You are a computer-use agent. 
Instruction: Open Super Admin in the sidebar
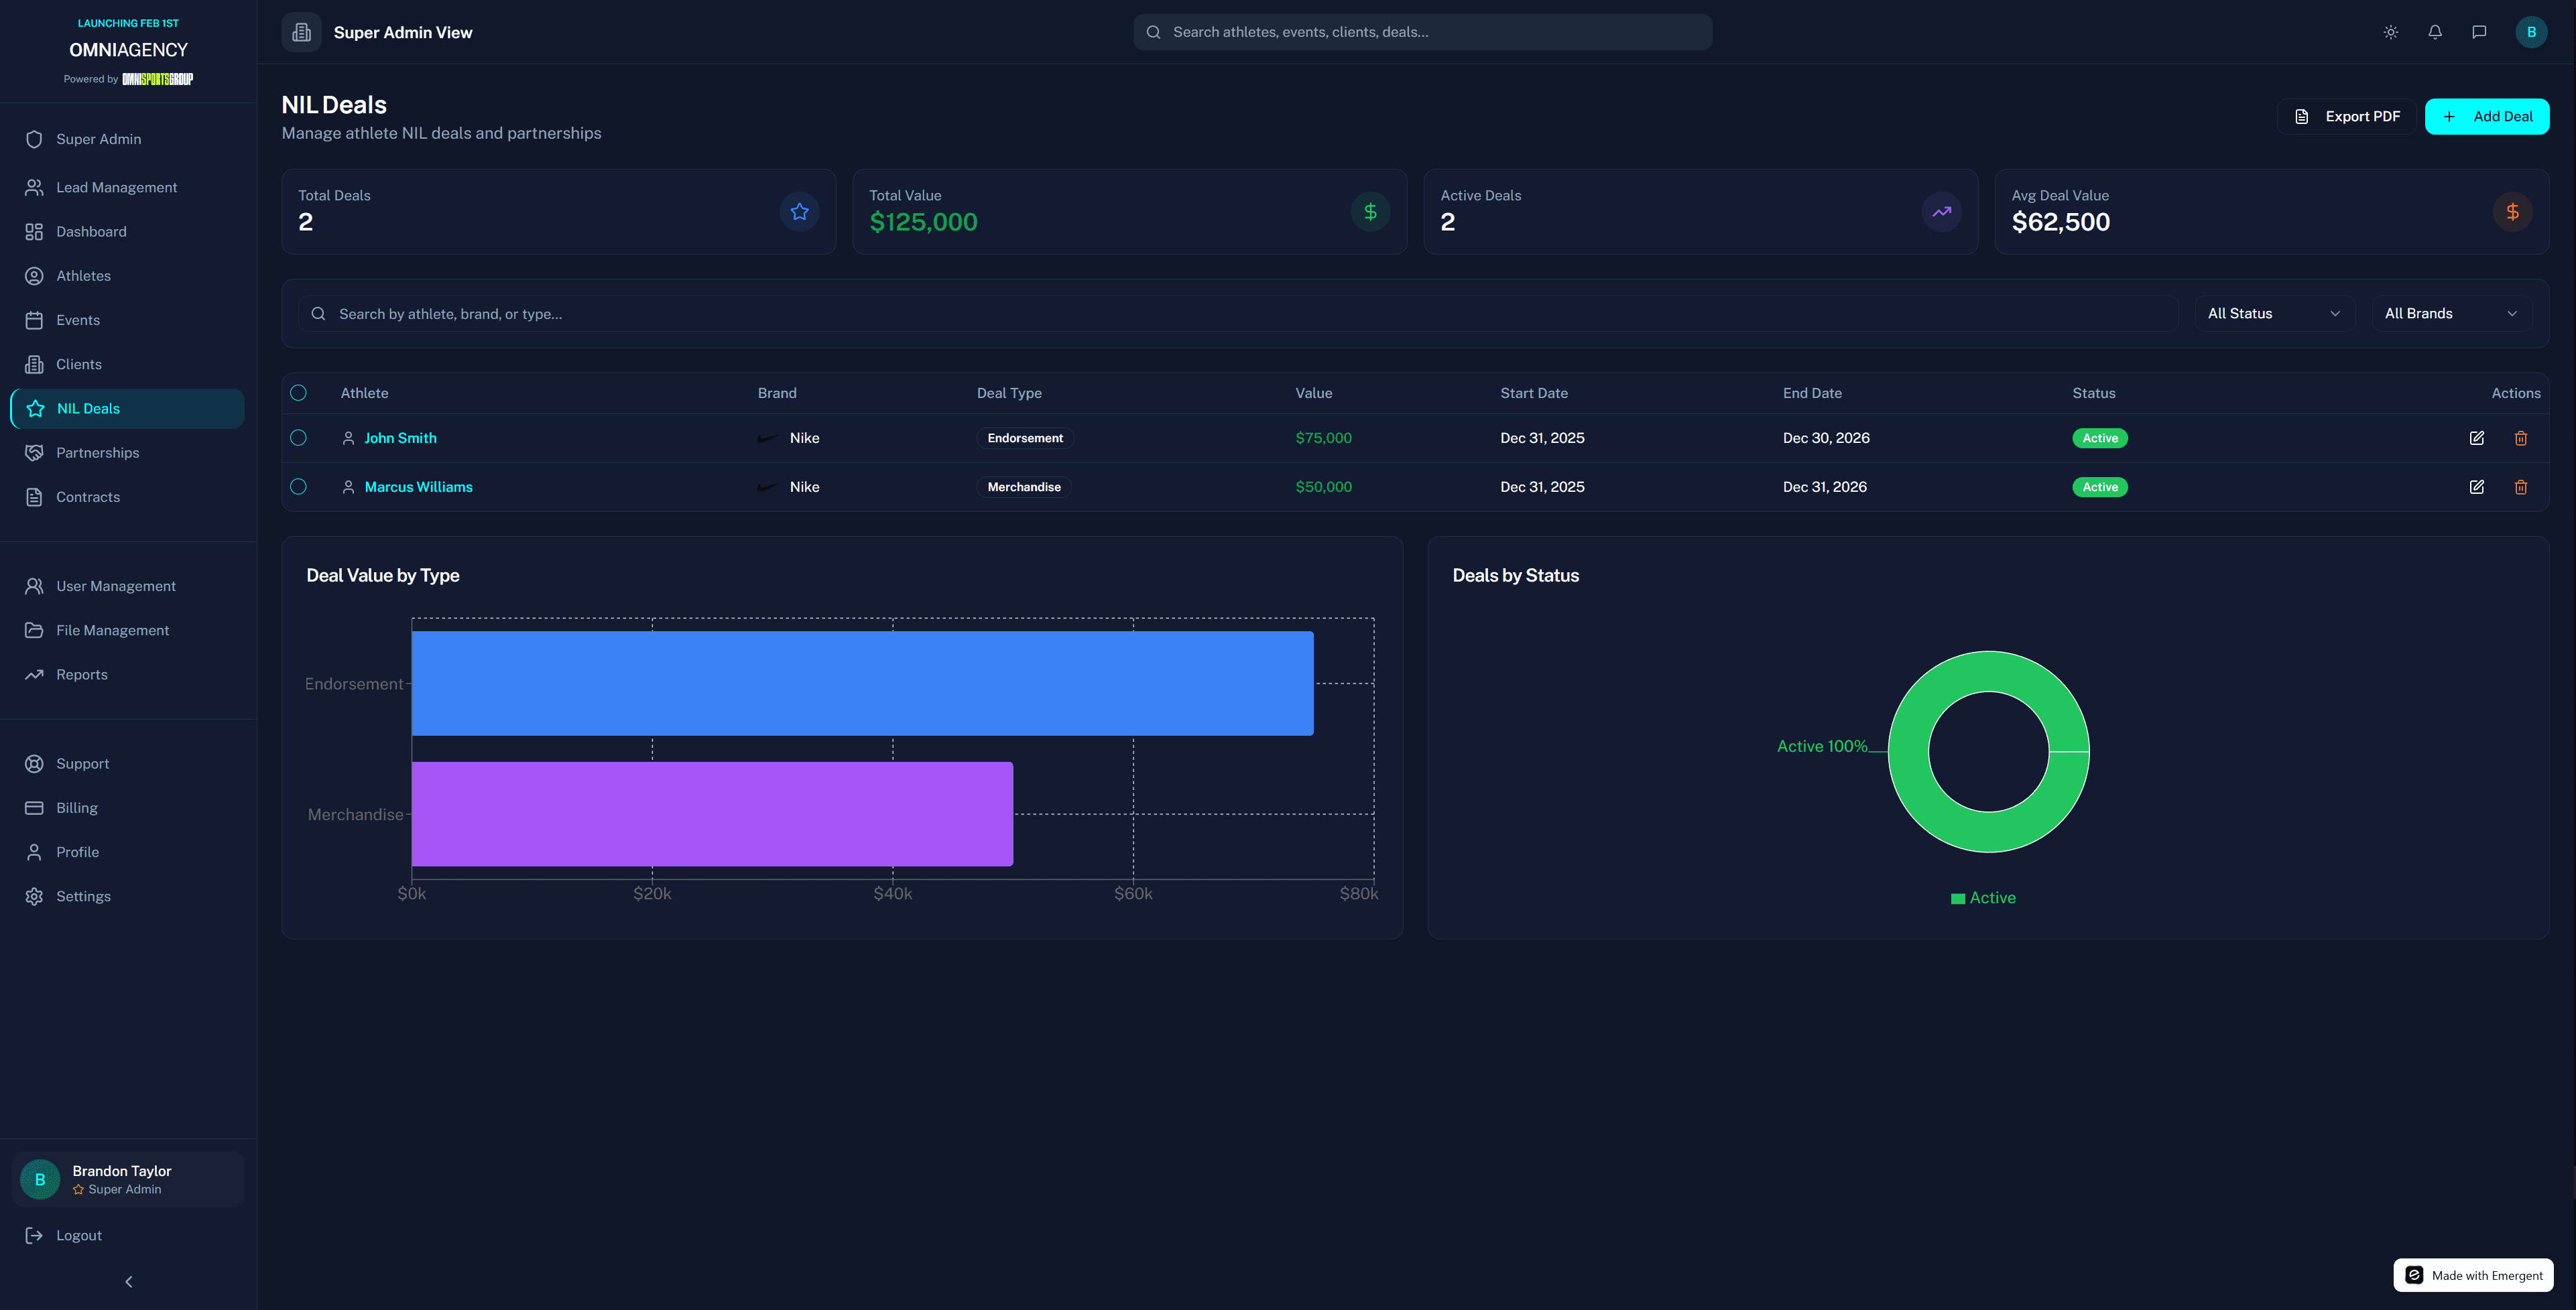click(127, 139)
